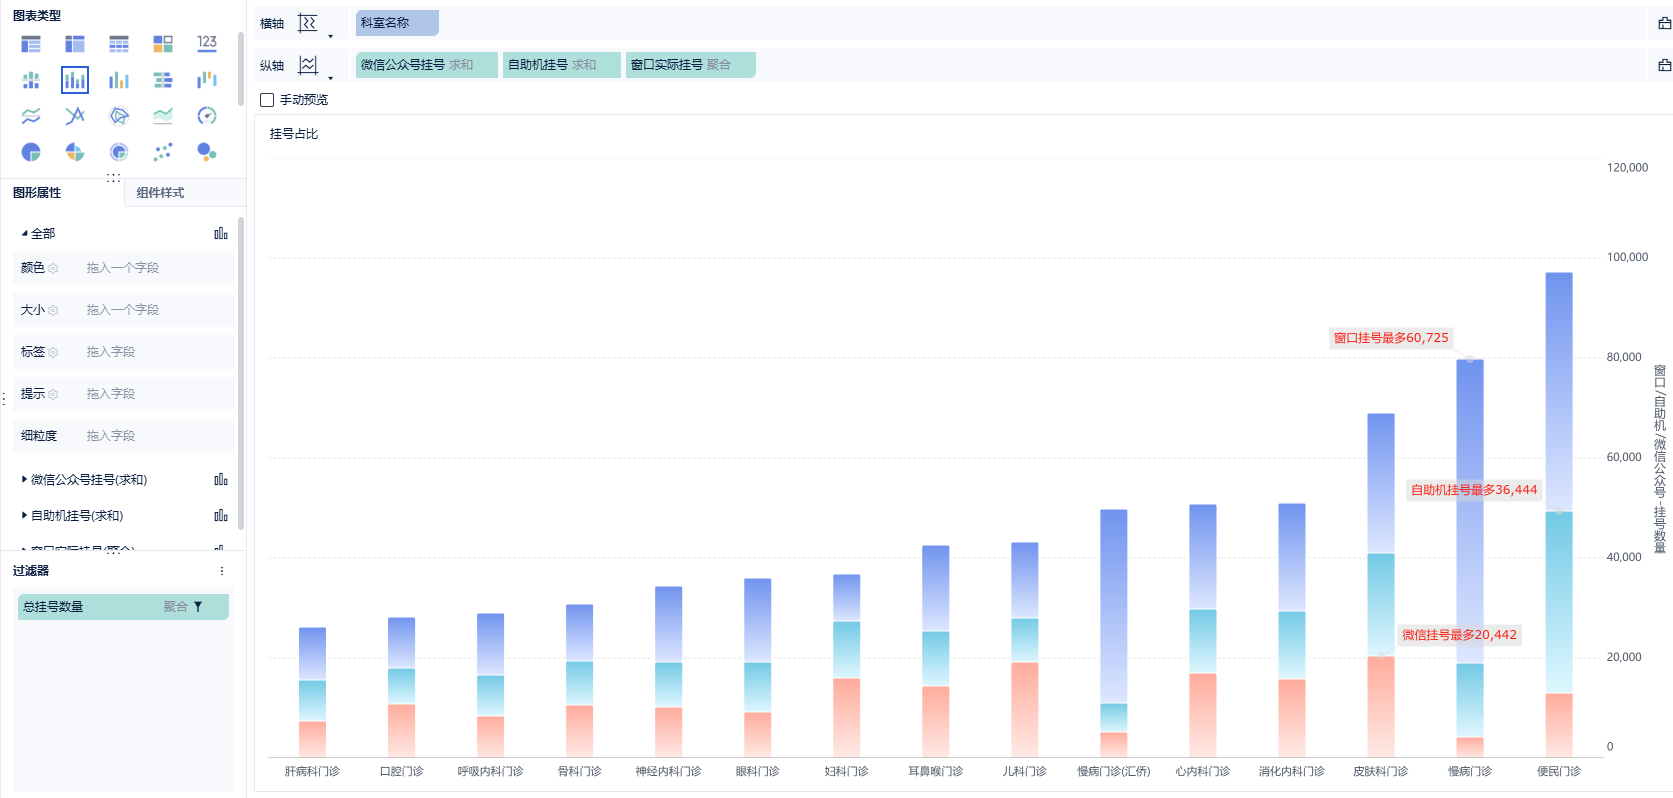Select the pie chart type icon
The image size is (1673, 798).
(31, 152)
